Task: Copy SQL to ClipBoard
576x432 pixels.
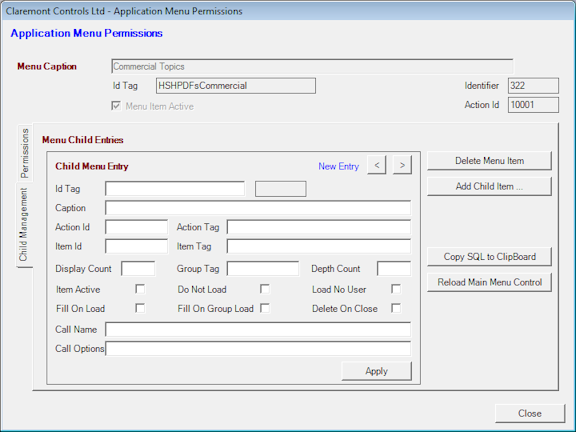Action: pos(489,257)
